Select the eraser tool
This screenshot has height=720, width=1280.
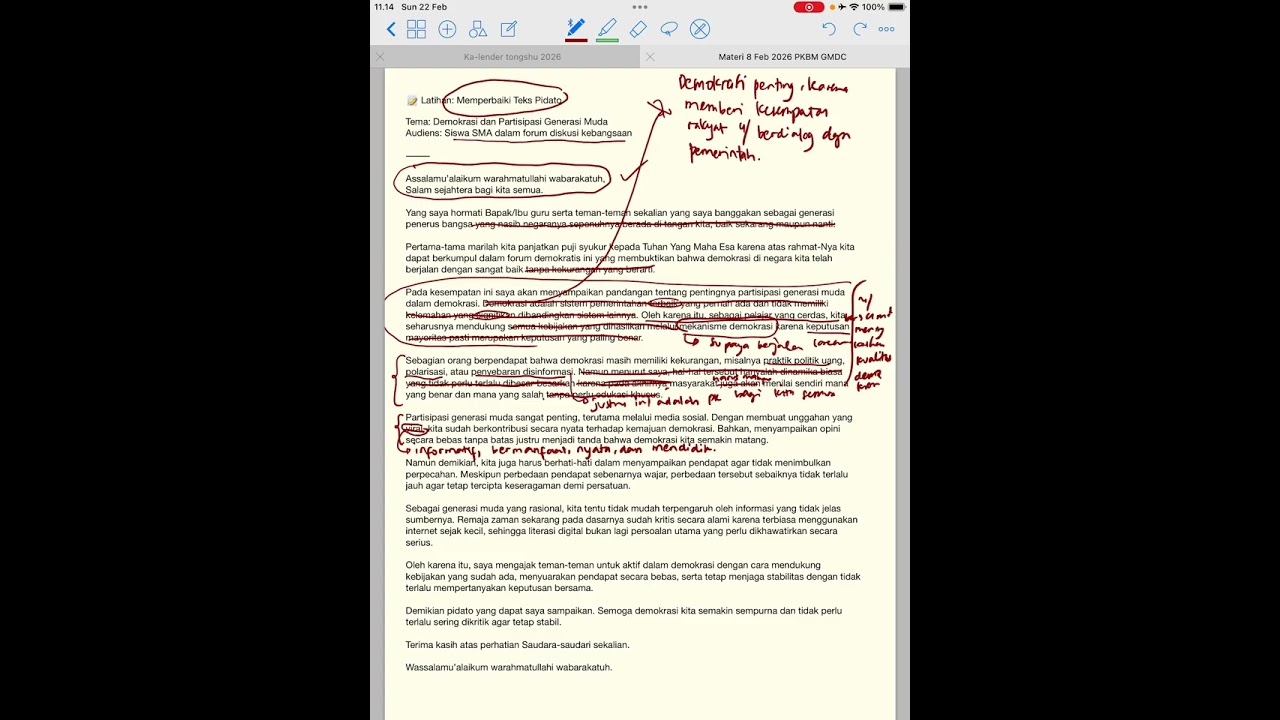pyautogui.click(x=638, y=29)
